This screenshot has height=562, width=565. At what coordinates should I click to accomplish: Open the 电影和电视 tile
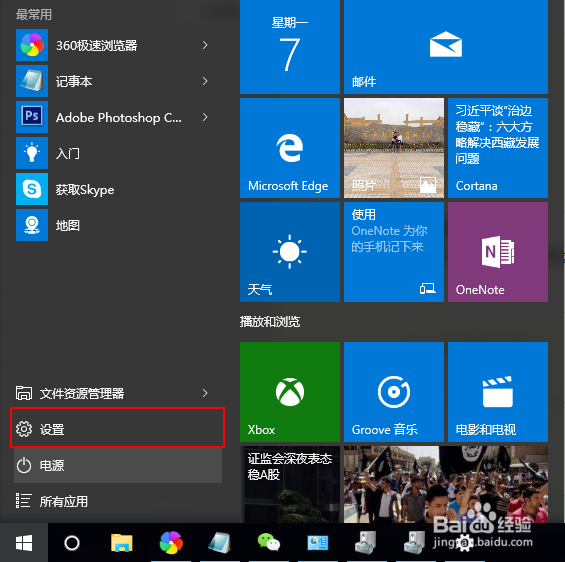[x=498, y=392]
